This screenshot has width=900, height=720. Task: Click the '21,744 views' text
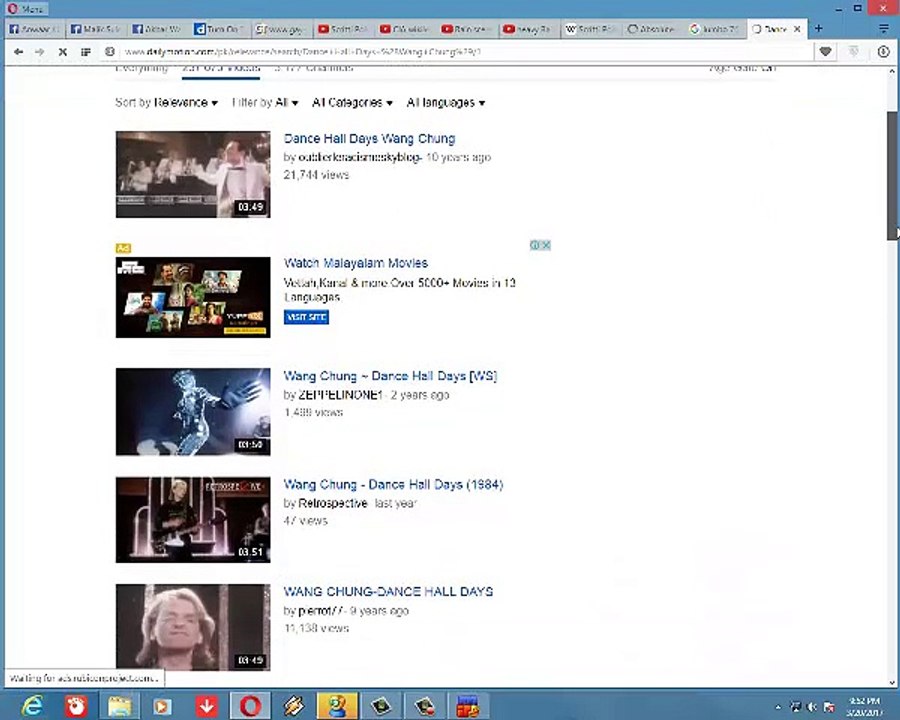pos(316,175)
